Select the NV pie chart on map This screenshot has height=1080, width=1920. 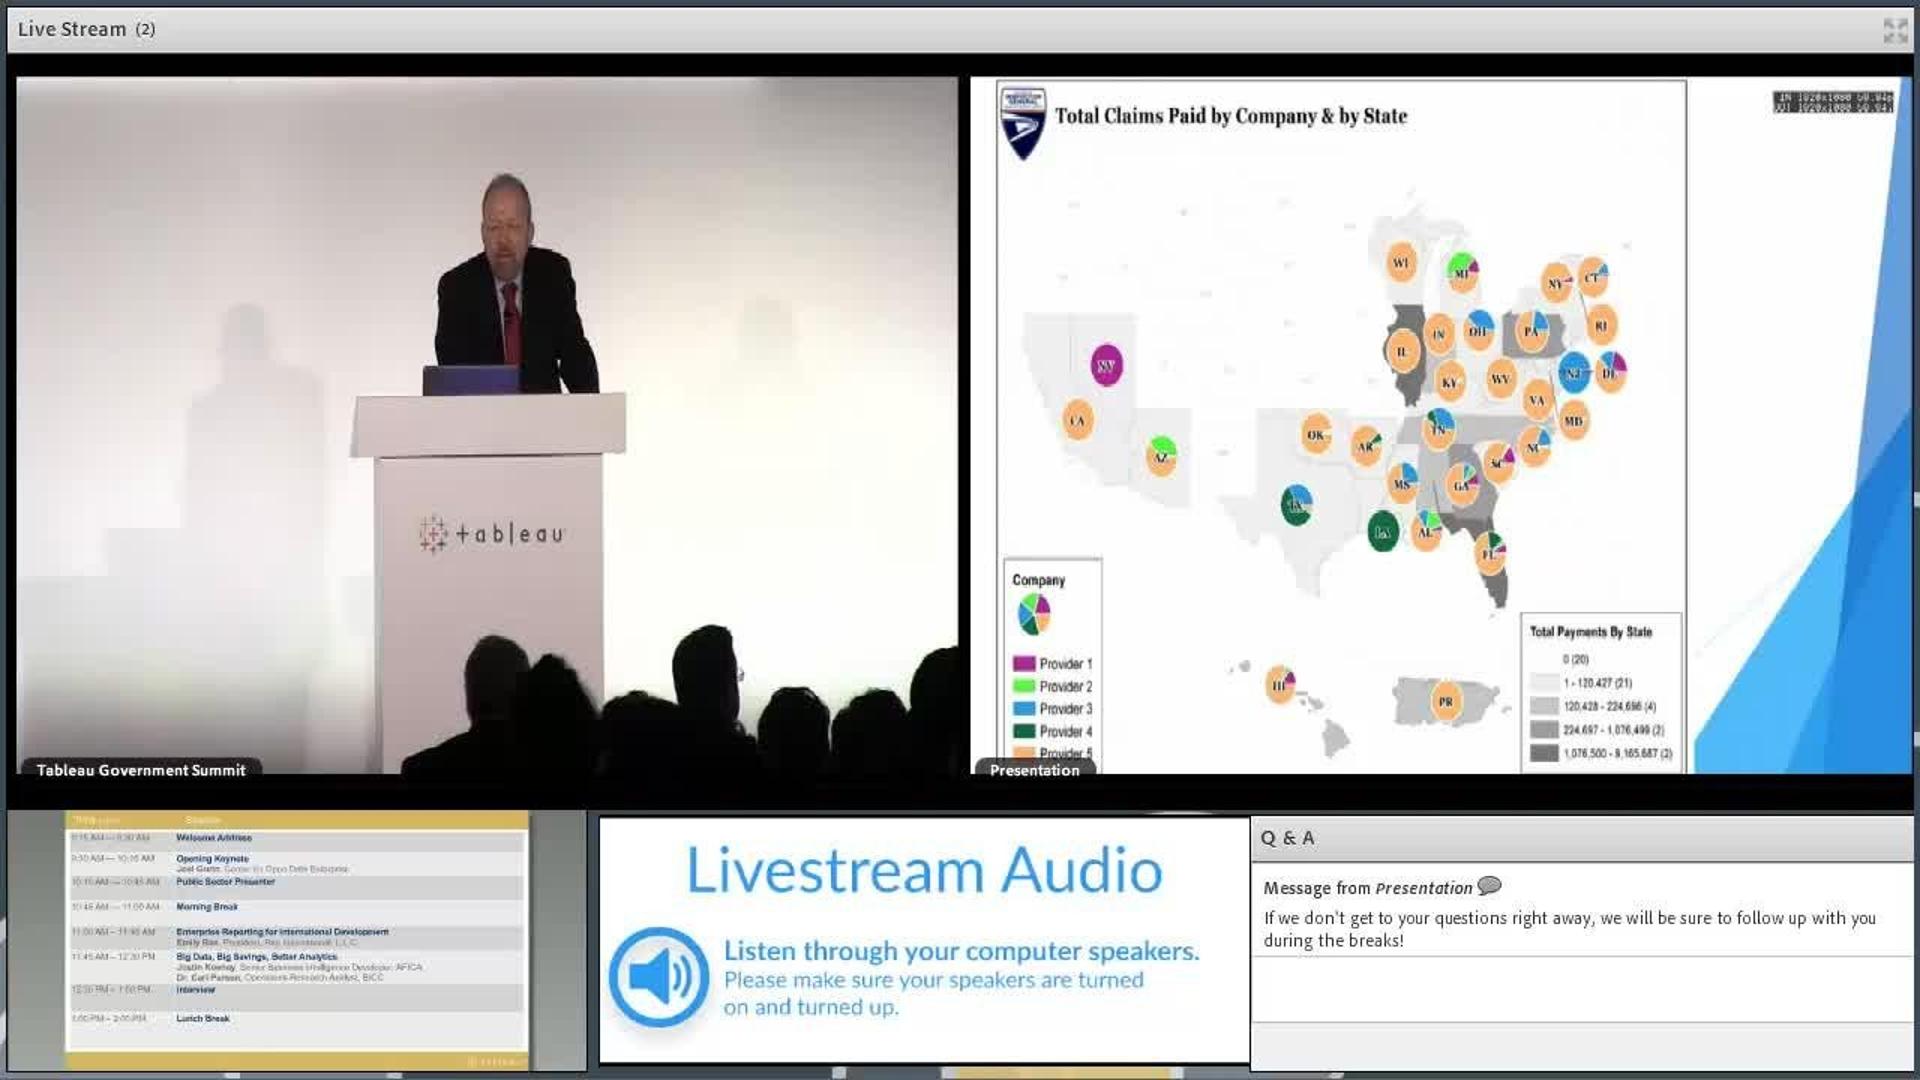[x=1106, y=365]
